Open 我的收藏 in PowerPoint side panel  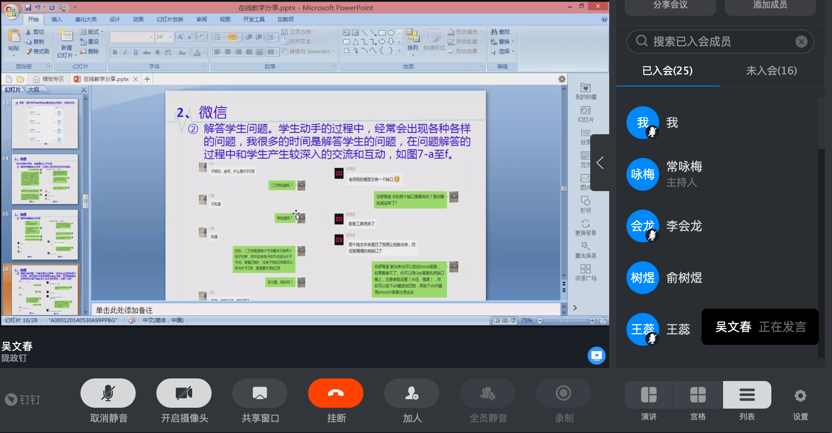coord(585,91)
